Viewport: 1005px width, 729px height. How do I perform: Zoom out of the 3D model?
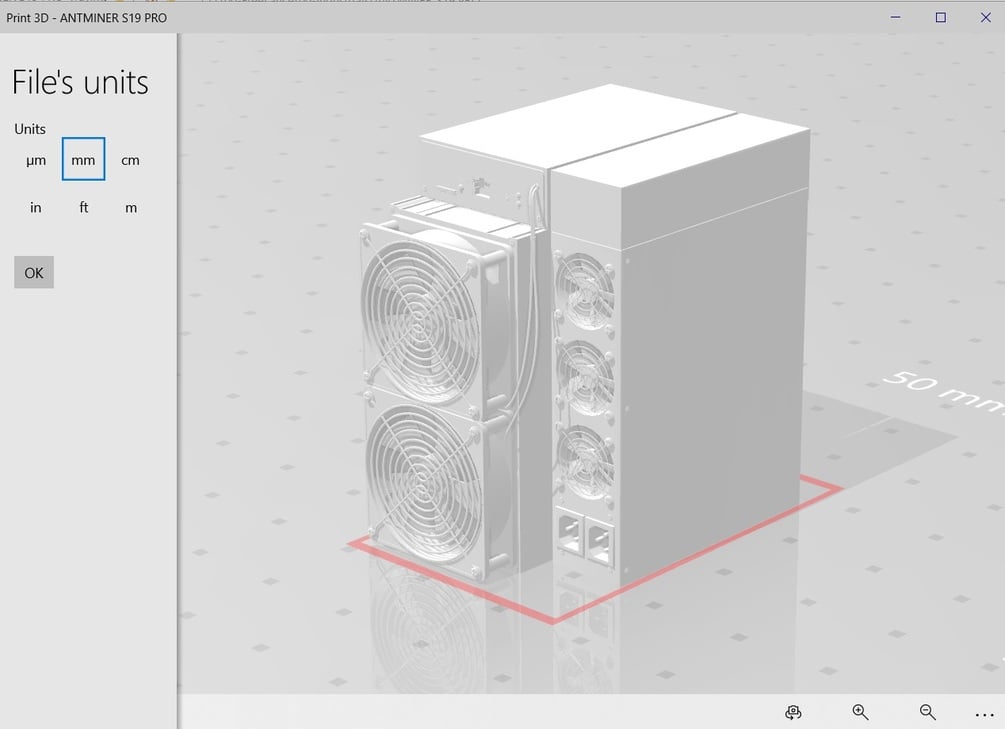coord(927,712)
